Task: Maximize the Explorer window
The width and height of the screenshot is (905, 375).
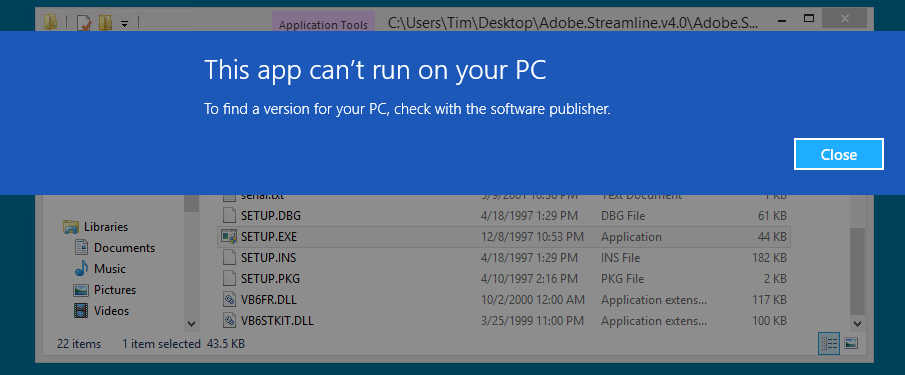Action: pos(809,19)
